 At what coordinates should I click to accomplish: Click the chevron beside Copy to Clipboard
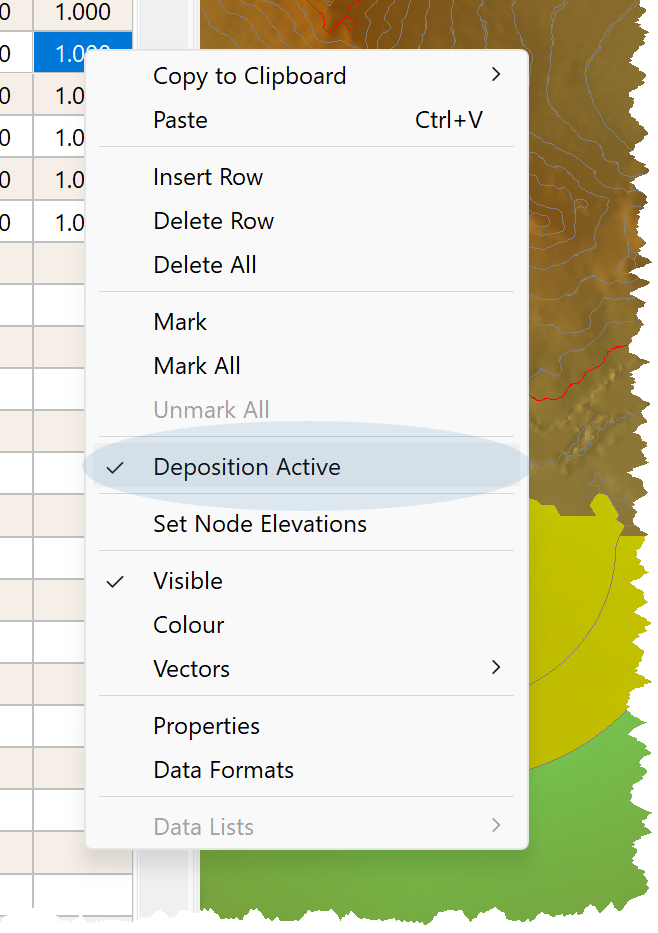(x=496, y=75)
